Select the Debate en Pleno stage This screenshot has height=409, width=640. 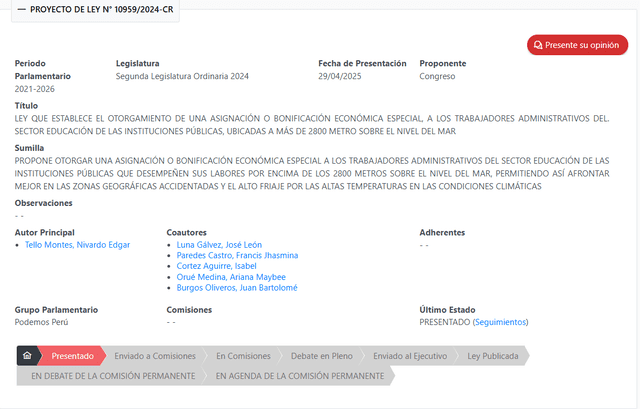322,355
